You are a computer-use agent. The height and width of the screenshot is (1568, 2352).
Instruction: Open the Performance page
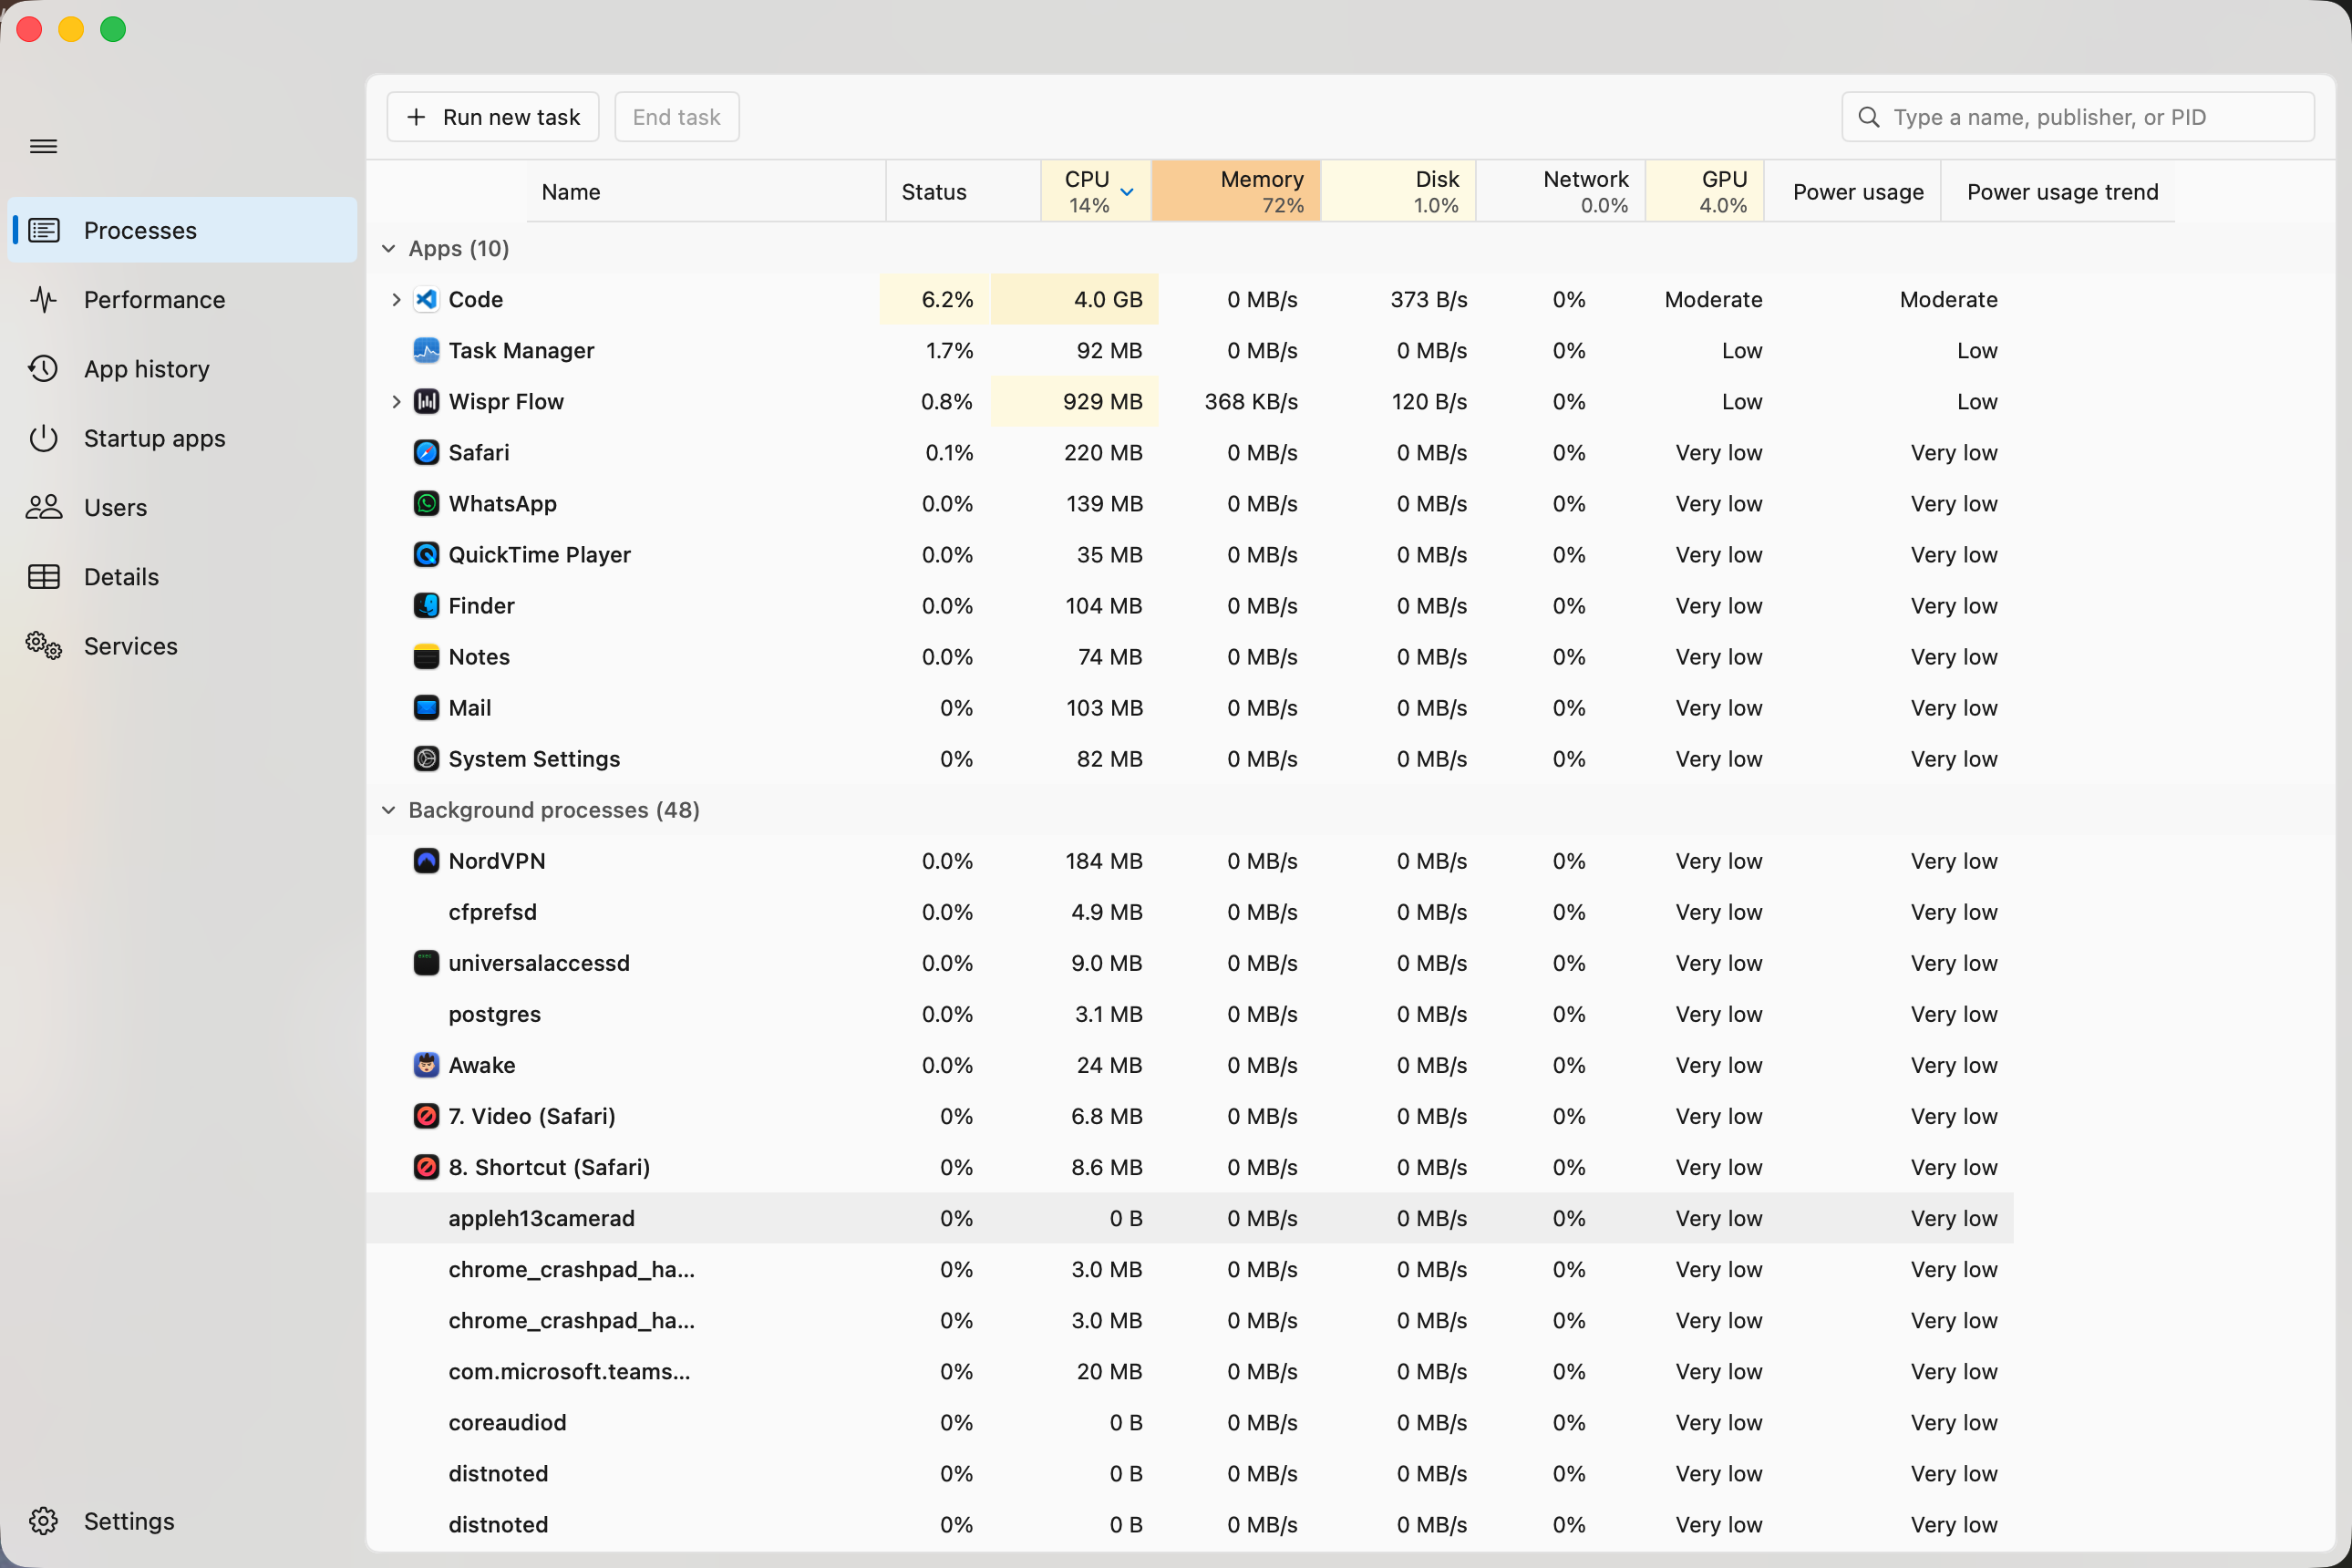tap(182, 299)
